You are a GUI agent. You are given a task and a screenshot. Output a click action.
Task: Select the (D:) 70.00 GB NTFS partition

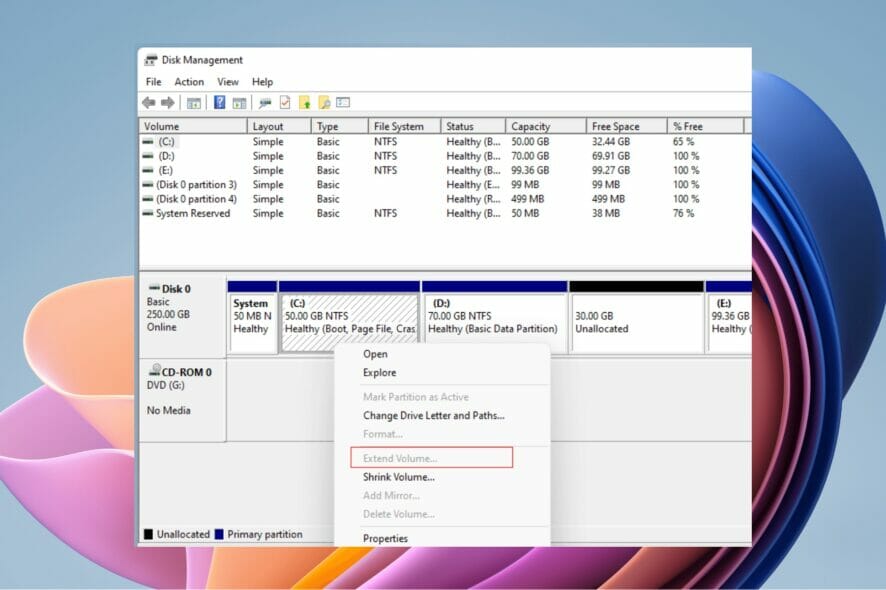click(x=494, y=321)
